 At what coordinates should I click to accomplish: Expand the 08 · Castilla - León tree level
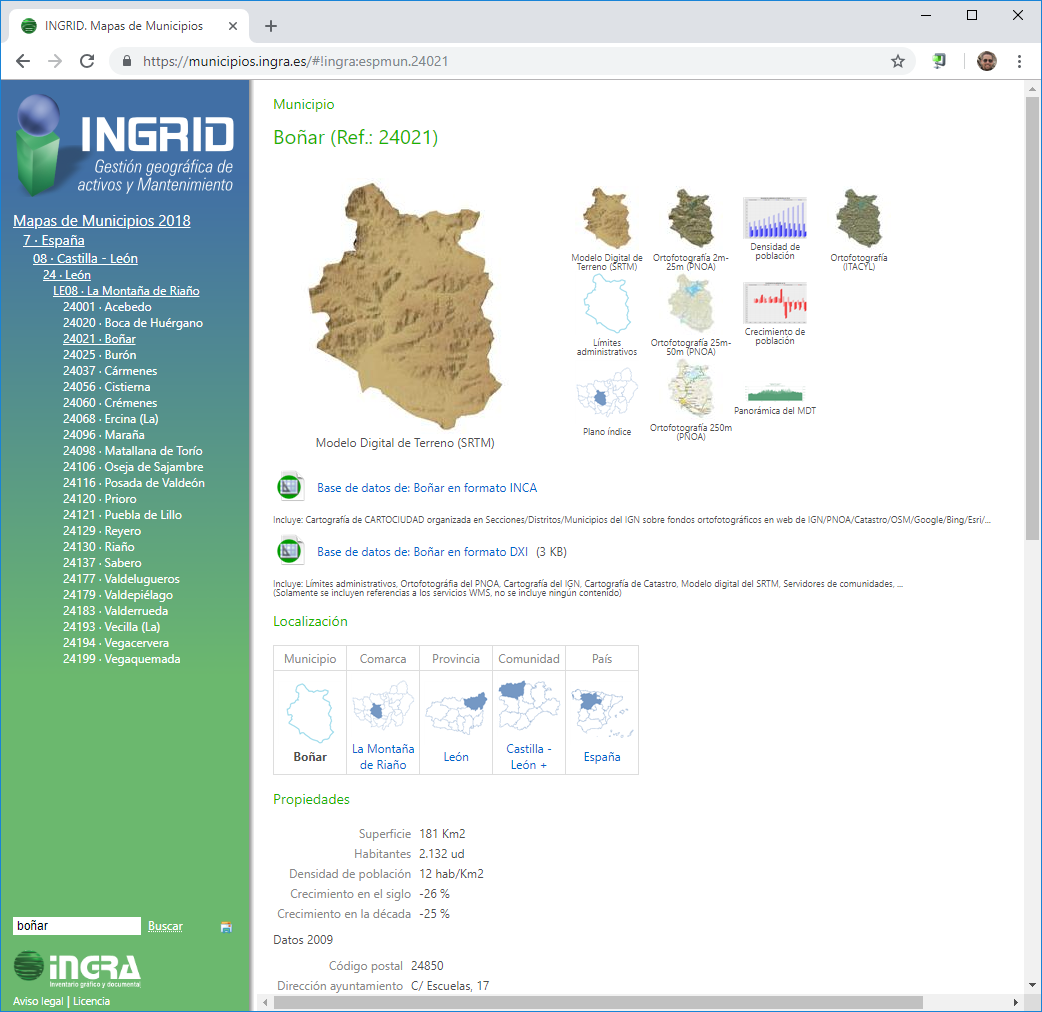tap(85, 258)
